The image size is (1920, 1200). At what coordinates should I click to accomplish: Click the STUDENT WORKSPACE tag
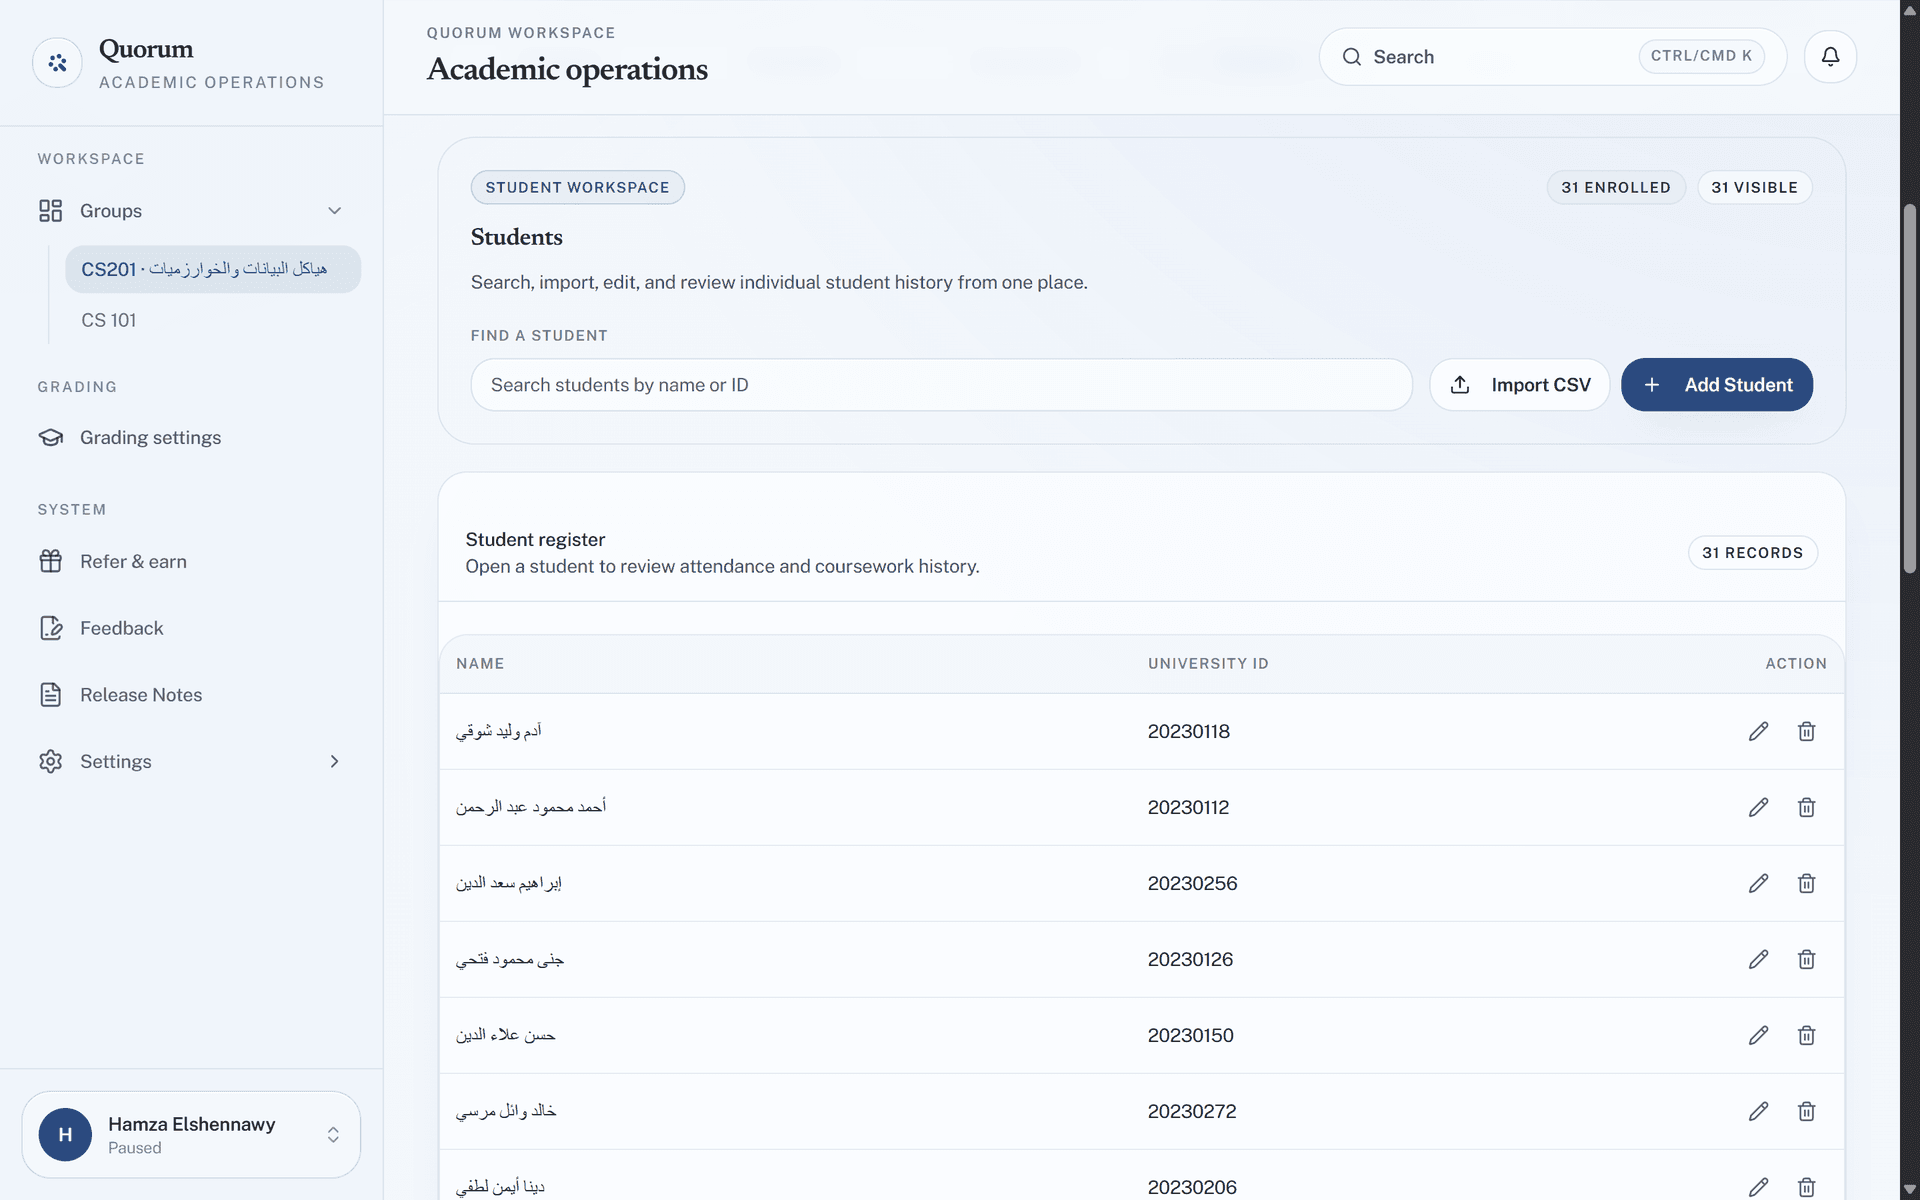point(577,188)
